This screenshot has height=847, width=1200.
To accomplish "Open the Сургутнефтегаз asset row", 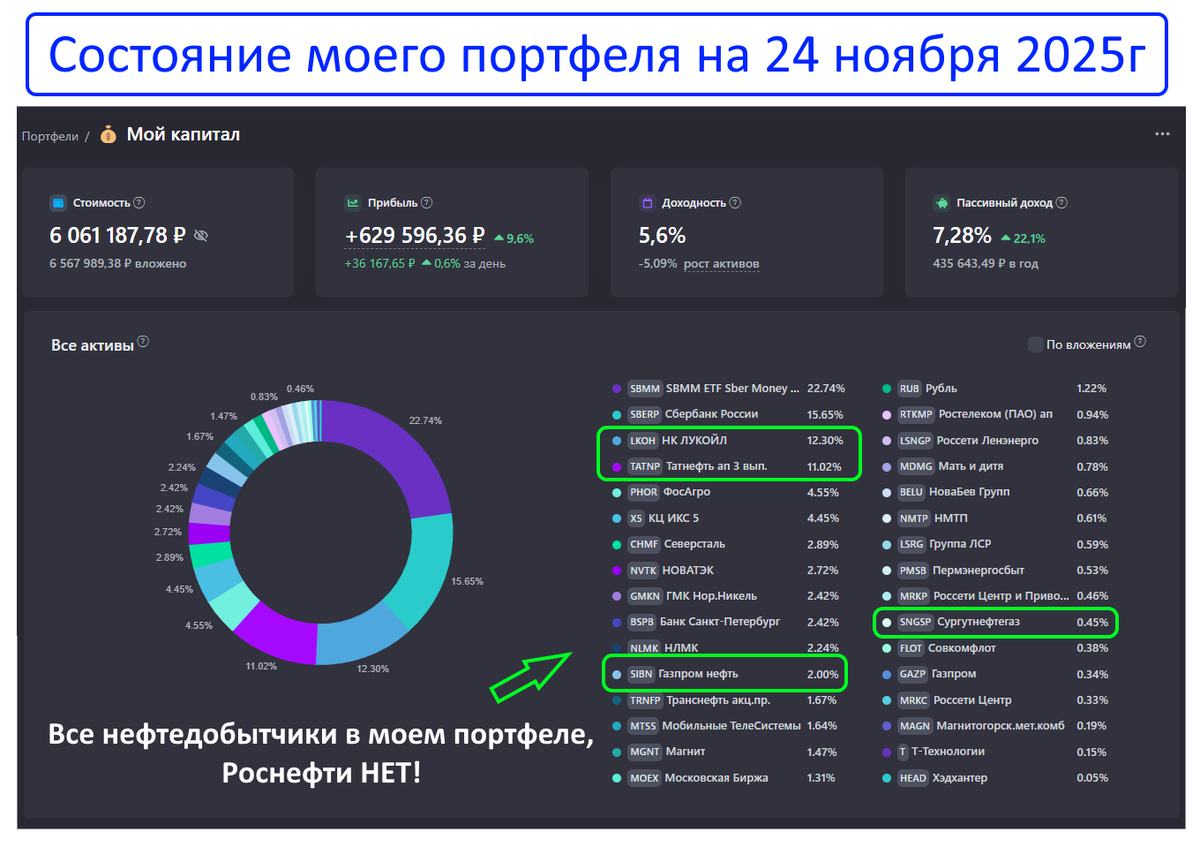I will click(x=995, y=622).
